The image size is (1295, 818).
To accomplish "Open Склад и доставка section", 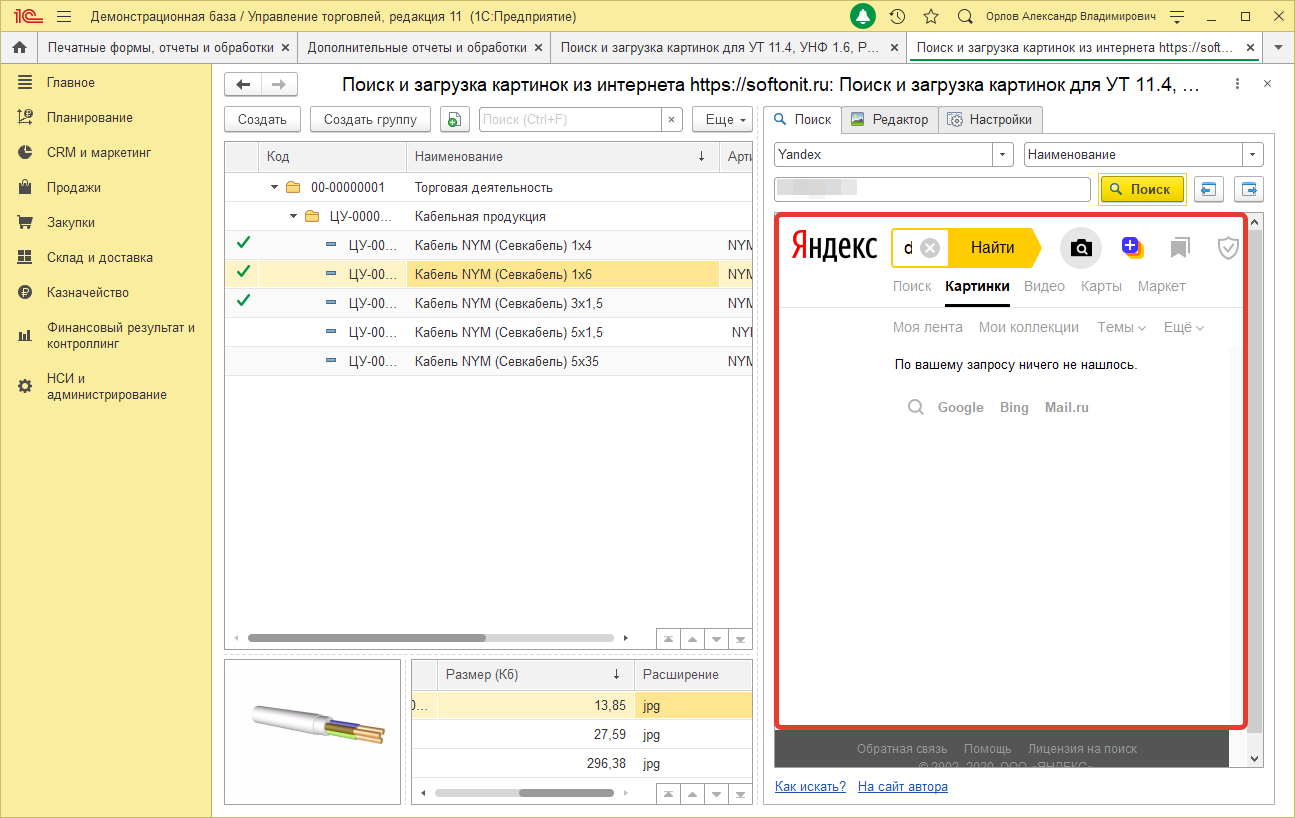I will coord(99,257).
